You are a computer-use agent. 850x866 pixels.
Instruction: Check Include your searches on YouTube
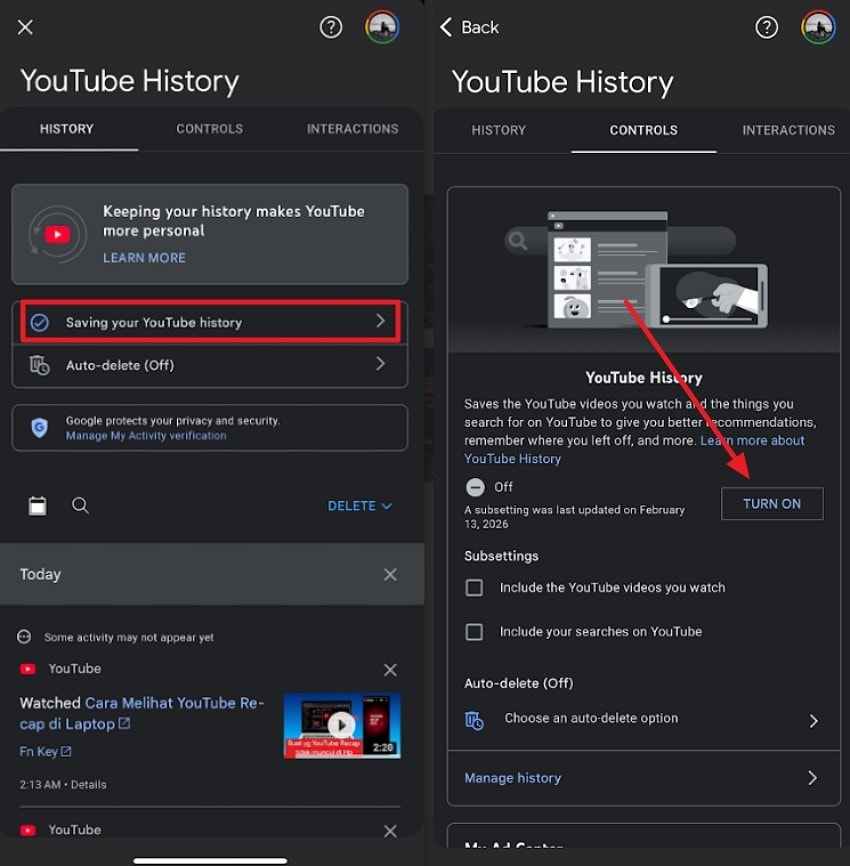474,631
